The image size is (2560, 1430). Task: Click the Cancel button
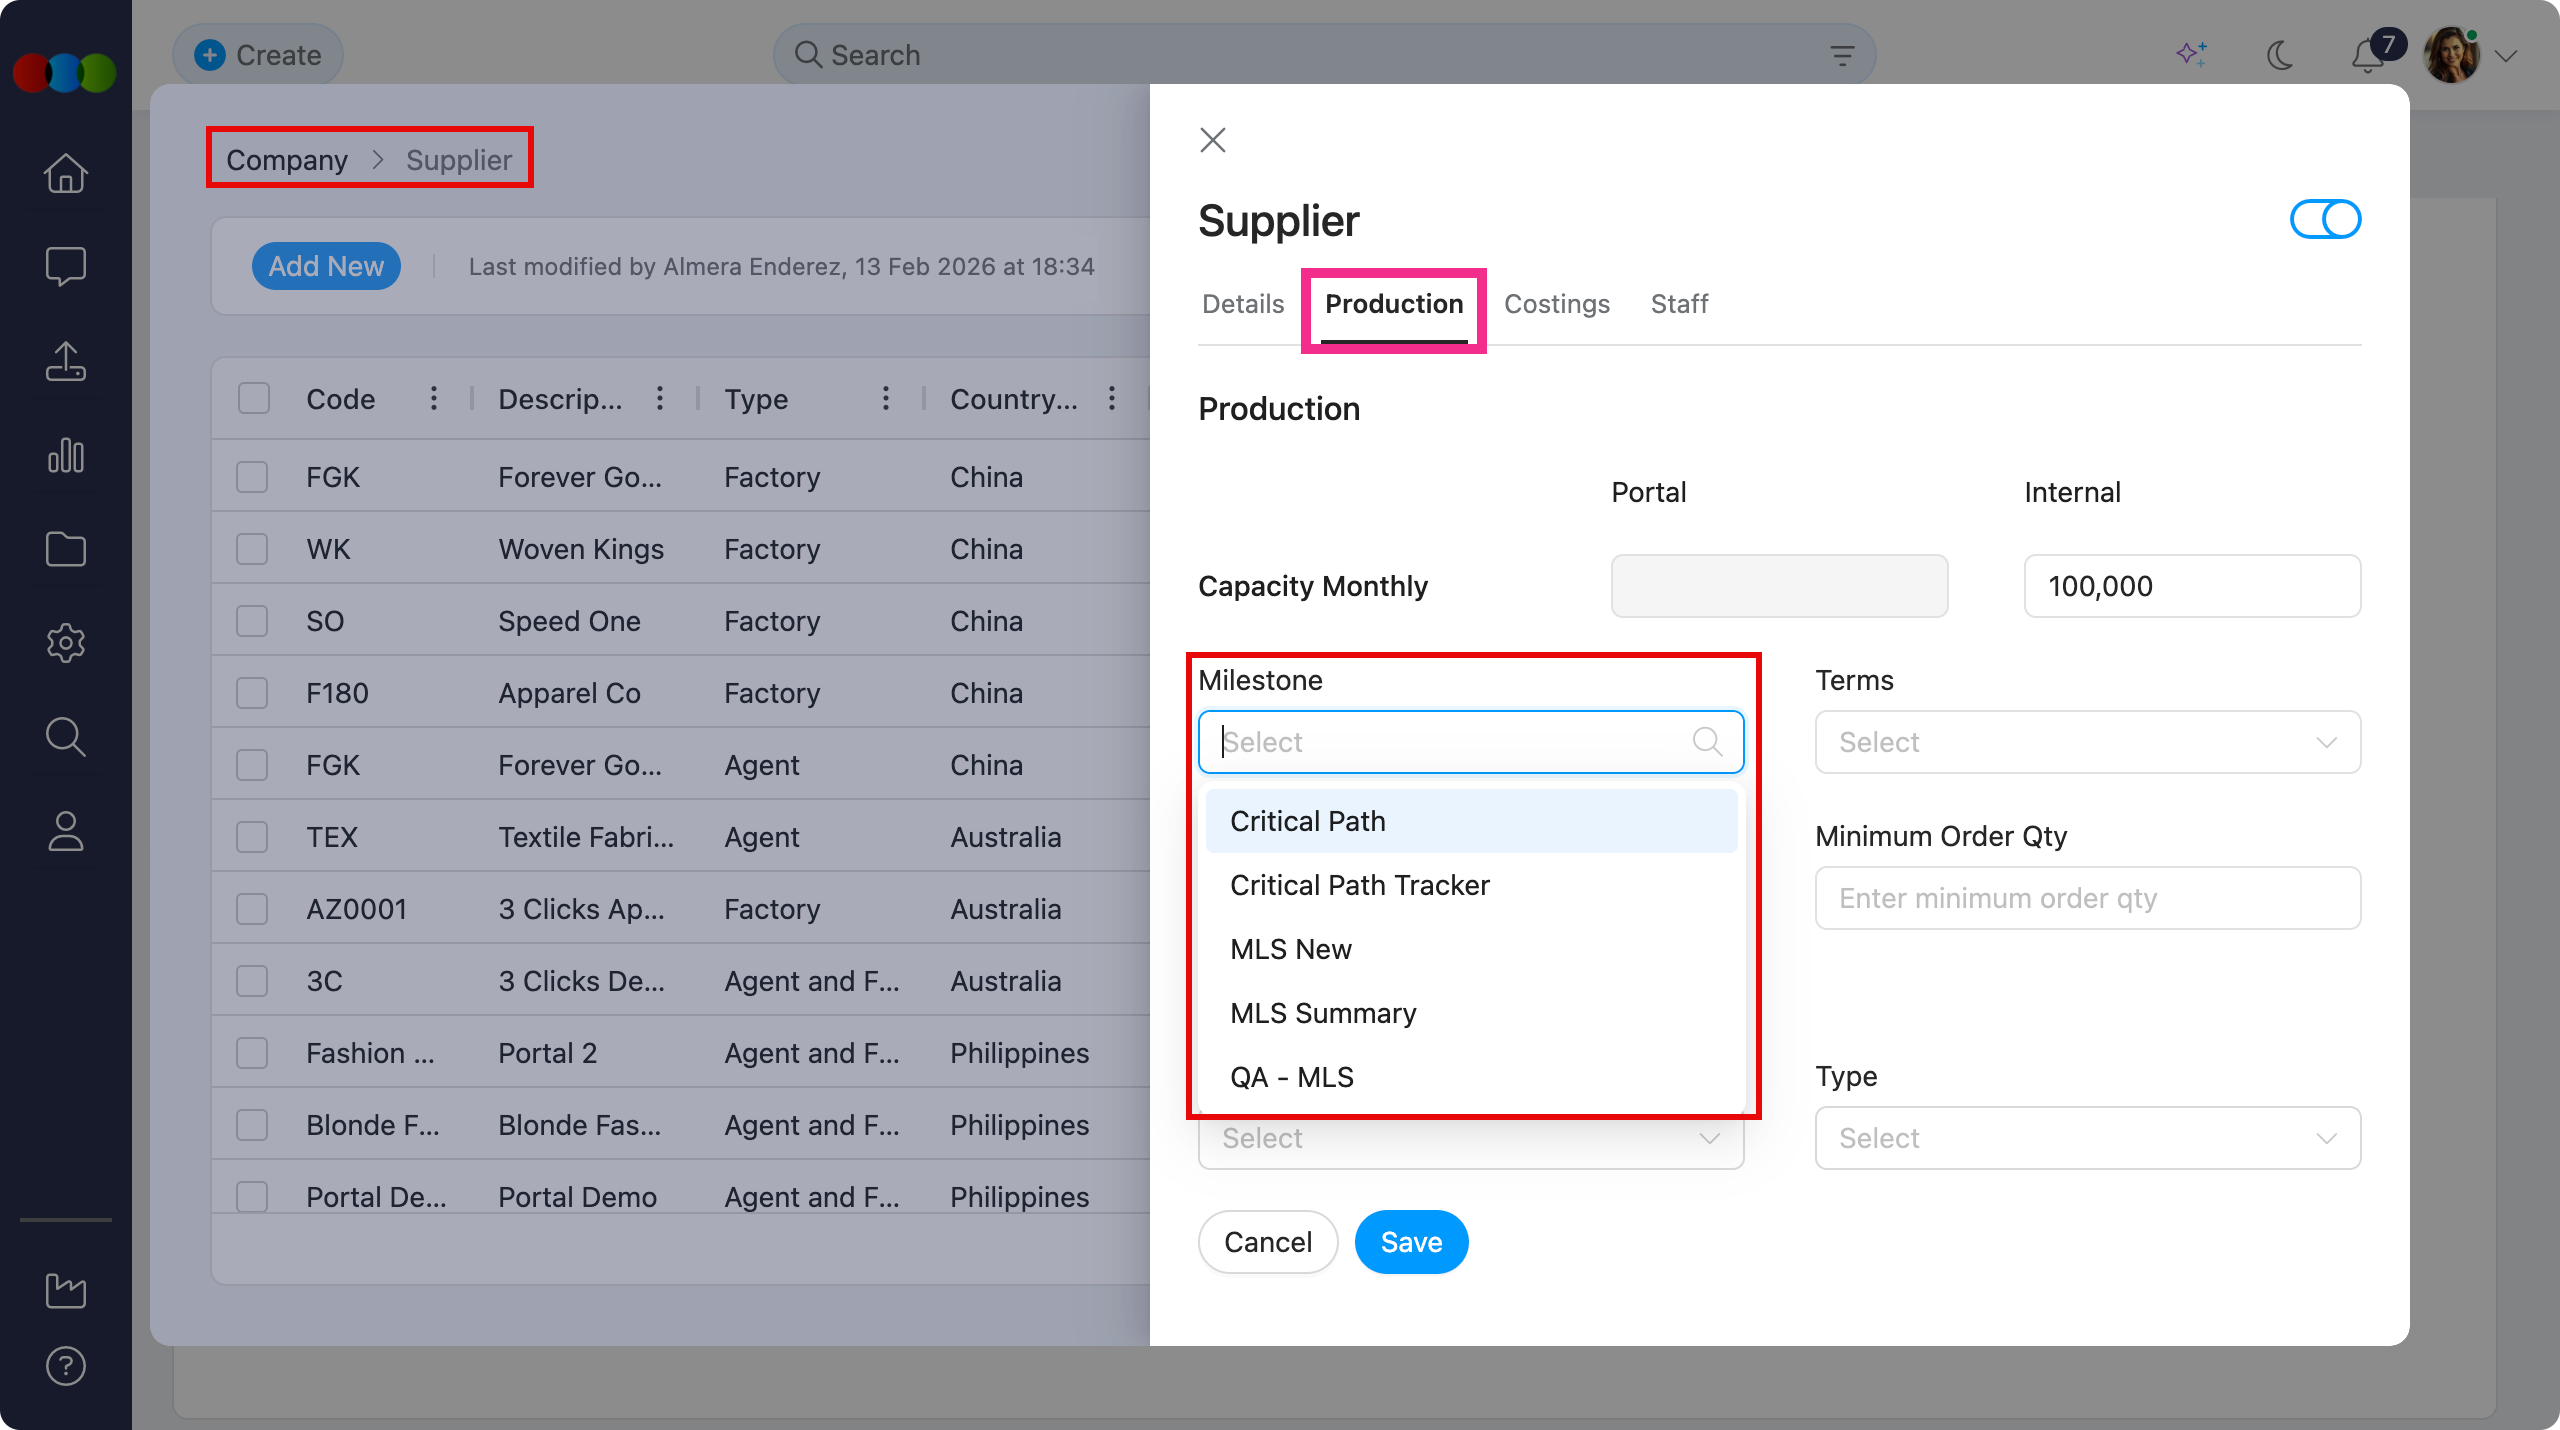[x=1268, y=1242]
